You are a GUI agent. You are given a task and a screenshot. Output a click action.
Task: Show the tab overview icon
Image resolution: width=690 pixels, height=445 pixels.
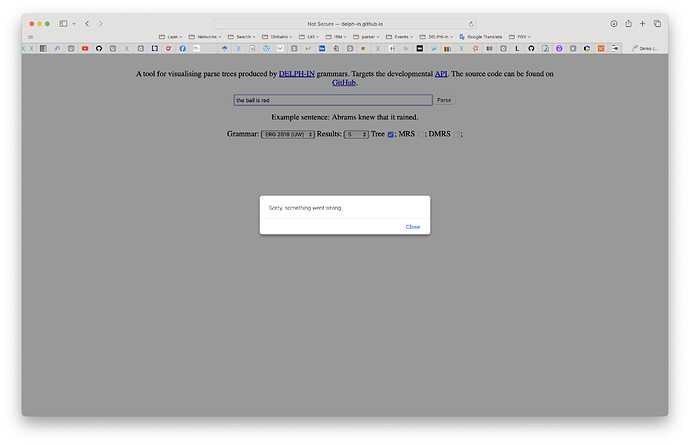pyautogui.click(x=657, y=24)
